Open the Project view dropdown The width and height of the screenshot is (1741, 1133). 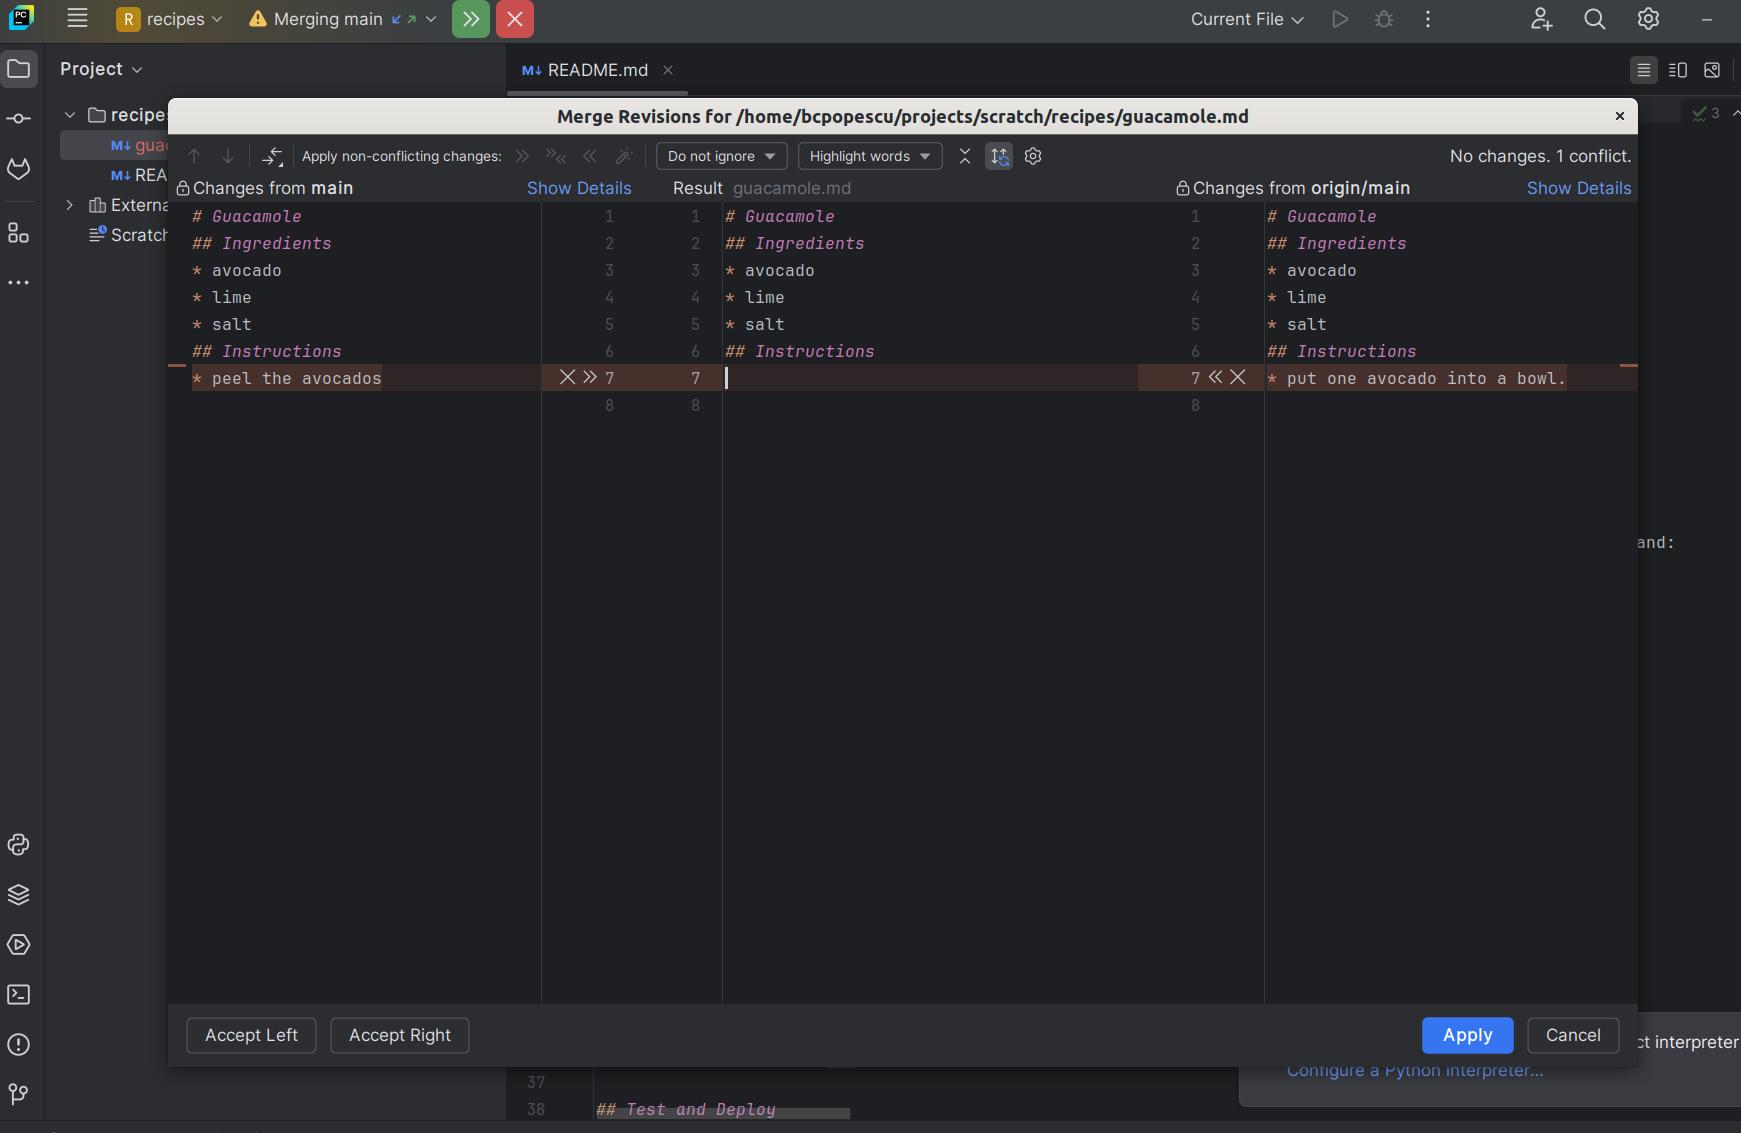click(101, 69)
